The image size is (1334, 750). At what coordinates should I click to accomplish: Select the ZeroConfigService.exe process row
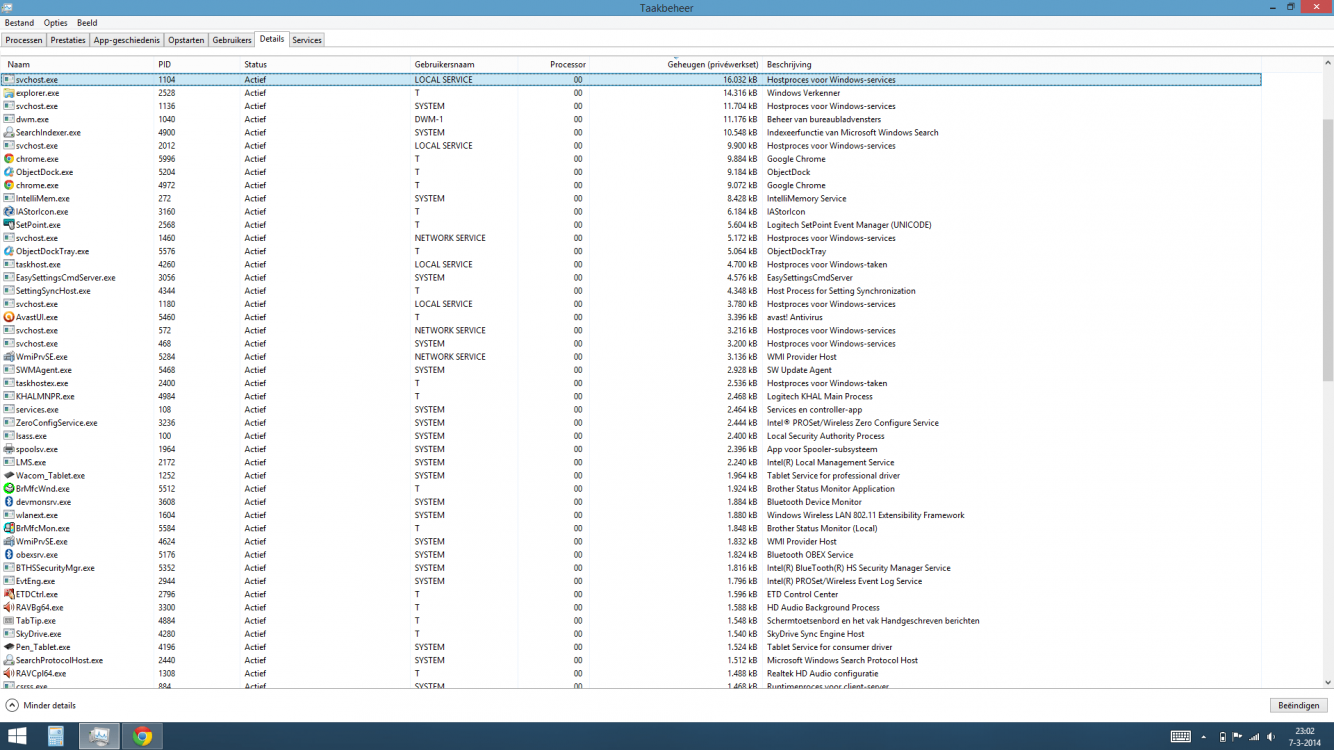(x=631, y=423)
